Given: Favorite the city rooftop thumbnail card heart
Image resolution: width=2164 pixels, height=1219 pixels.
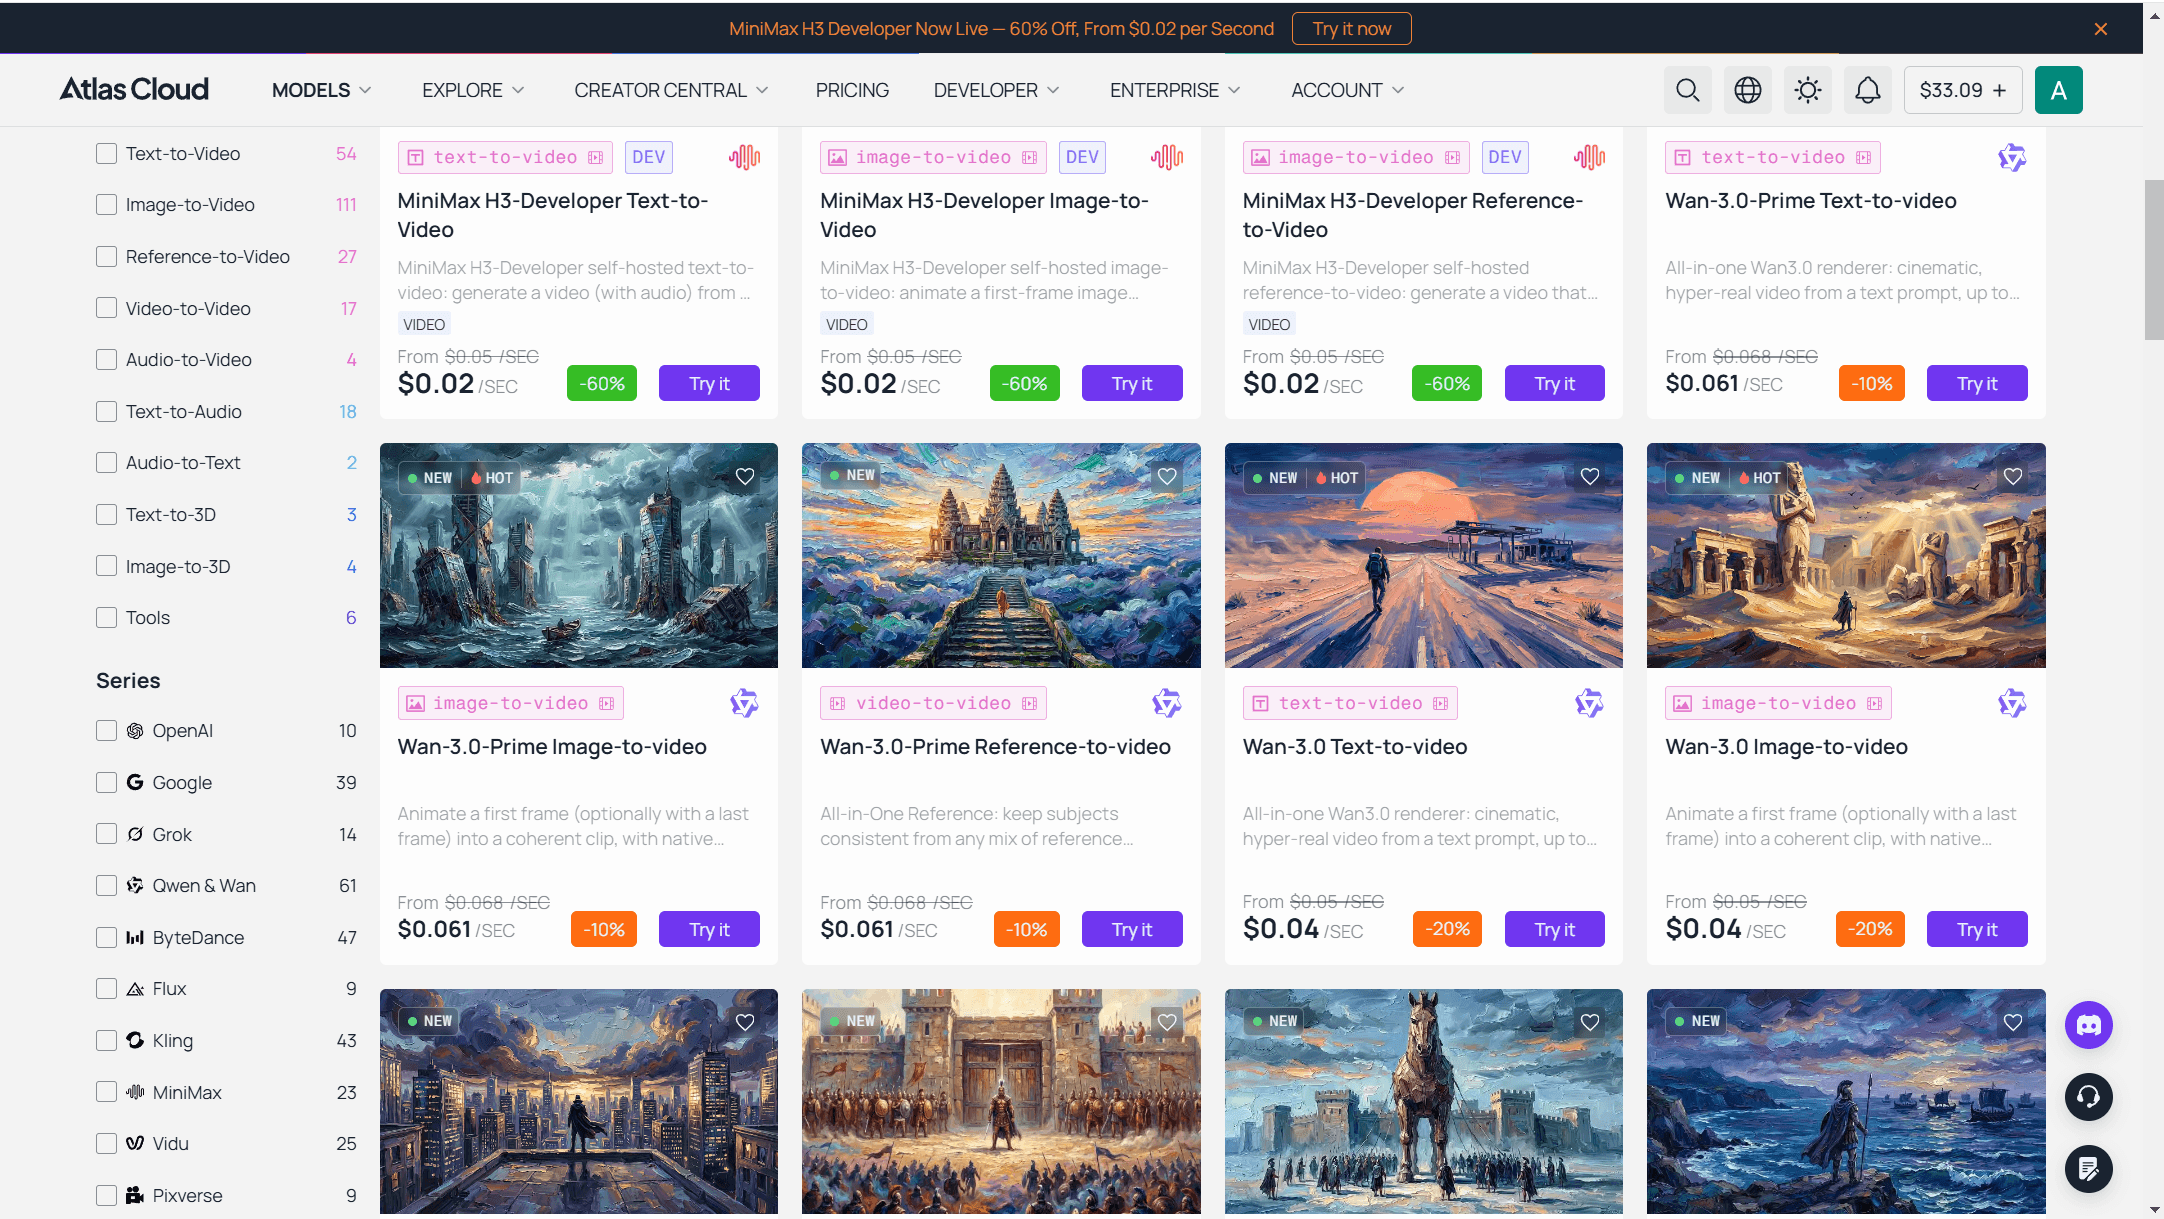Looking at the screenshot, I should coord(745,1022).
